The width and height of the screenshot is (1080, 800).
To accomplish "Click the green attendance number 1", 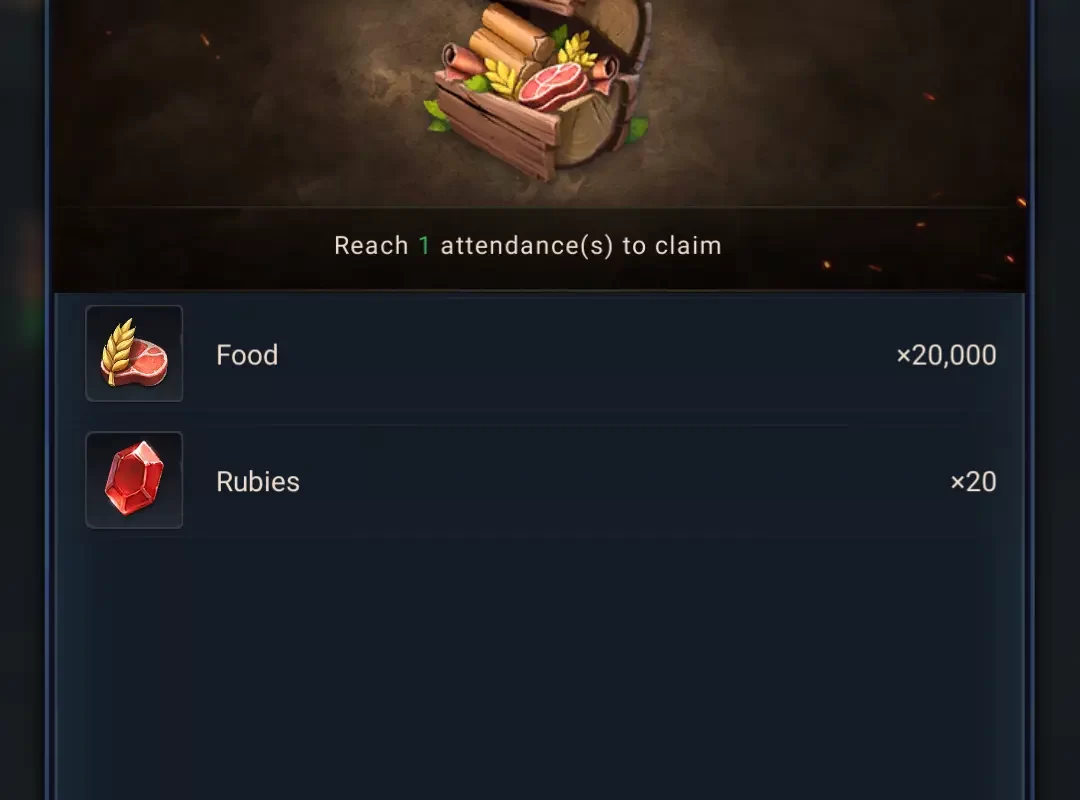I will coord(424,245).
